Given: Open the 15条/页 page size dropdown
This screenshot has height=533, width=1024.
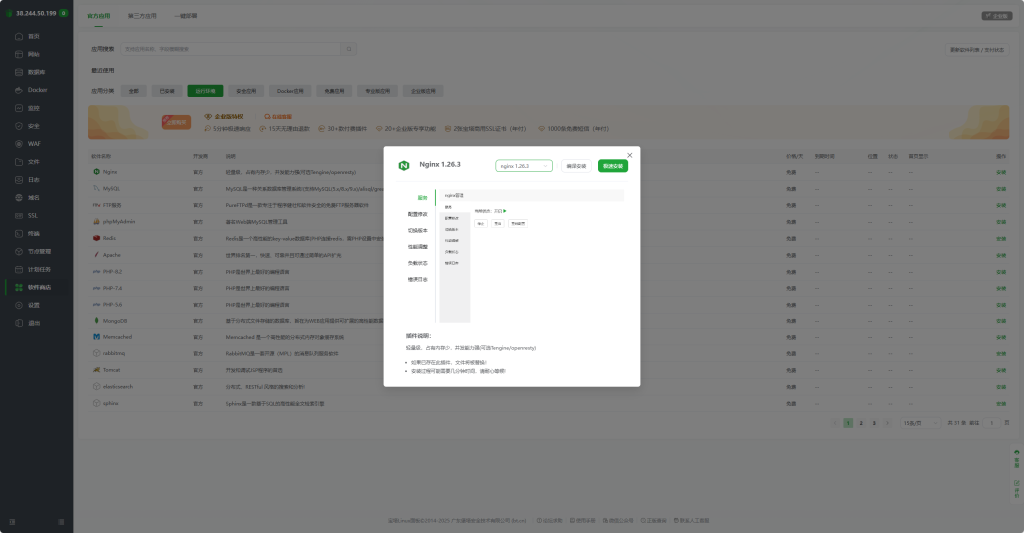Looking at the screenshot, I should coord(921,423).
